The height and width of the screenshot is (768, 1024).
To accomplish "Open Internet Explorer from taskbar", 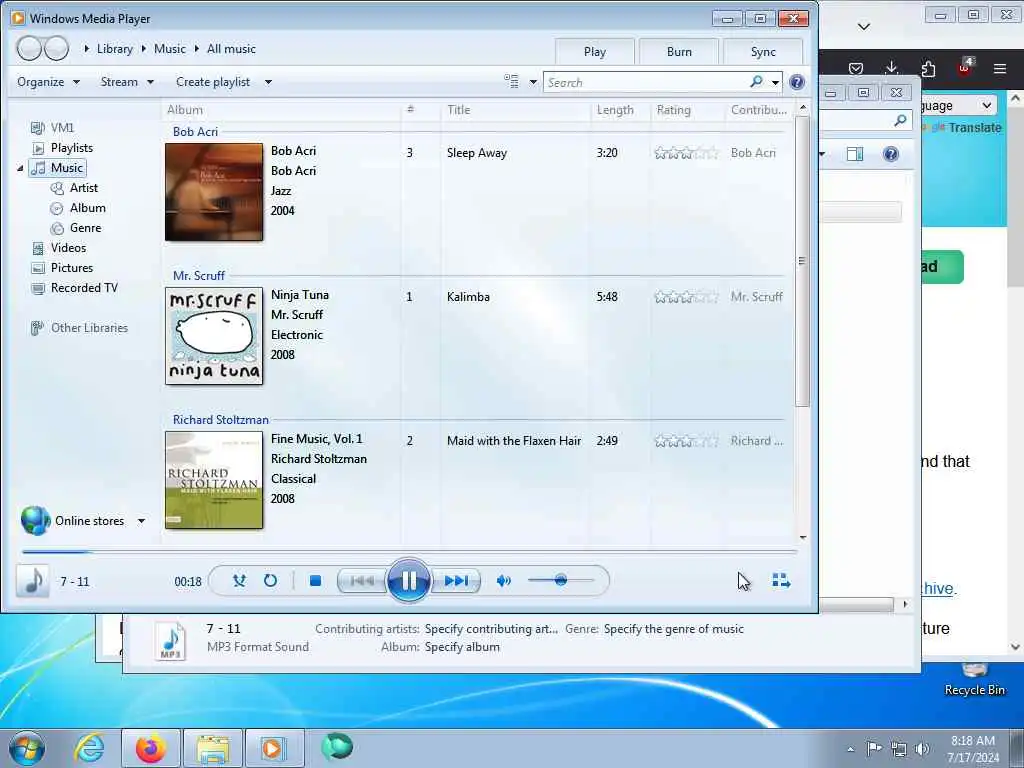I will click(x=89, y=748).
